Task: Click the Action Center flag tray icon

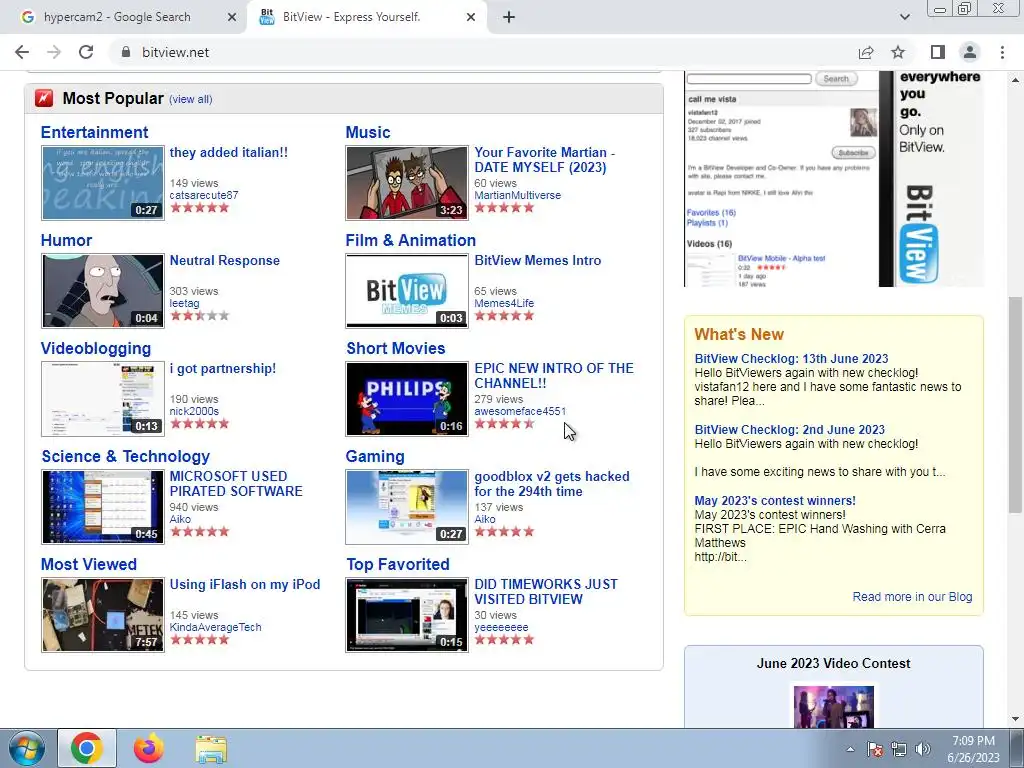Action: (x=875, y=749)
